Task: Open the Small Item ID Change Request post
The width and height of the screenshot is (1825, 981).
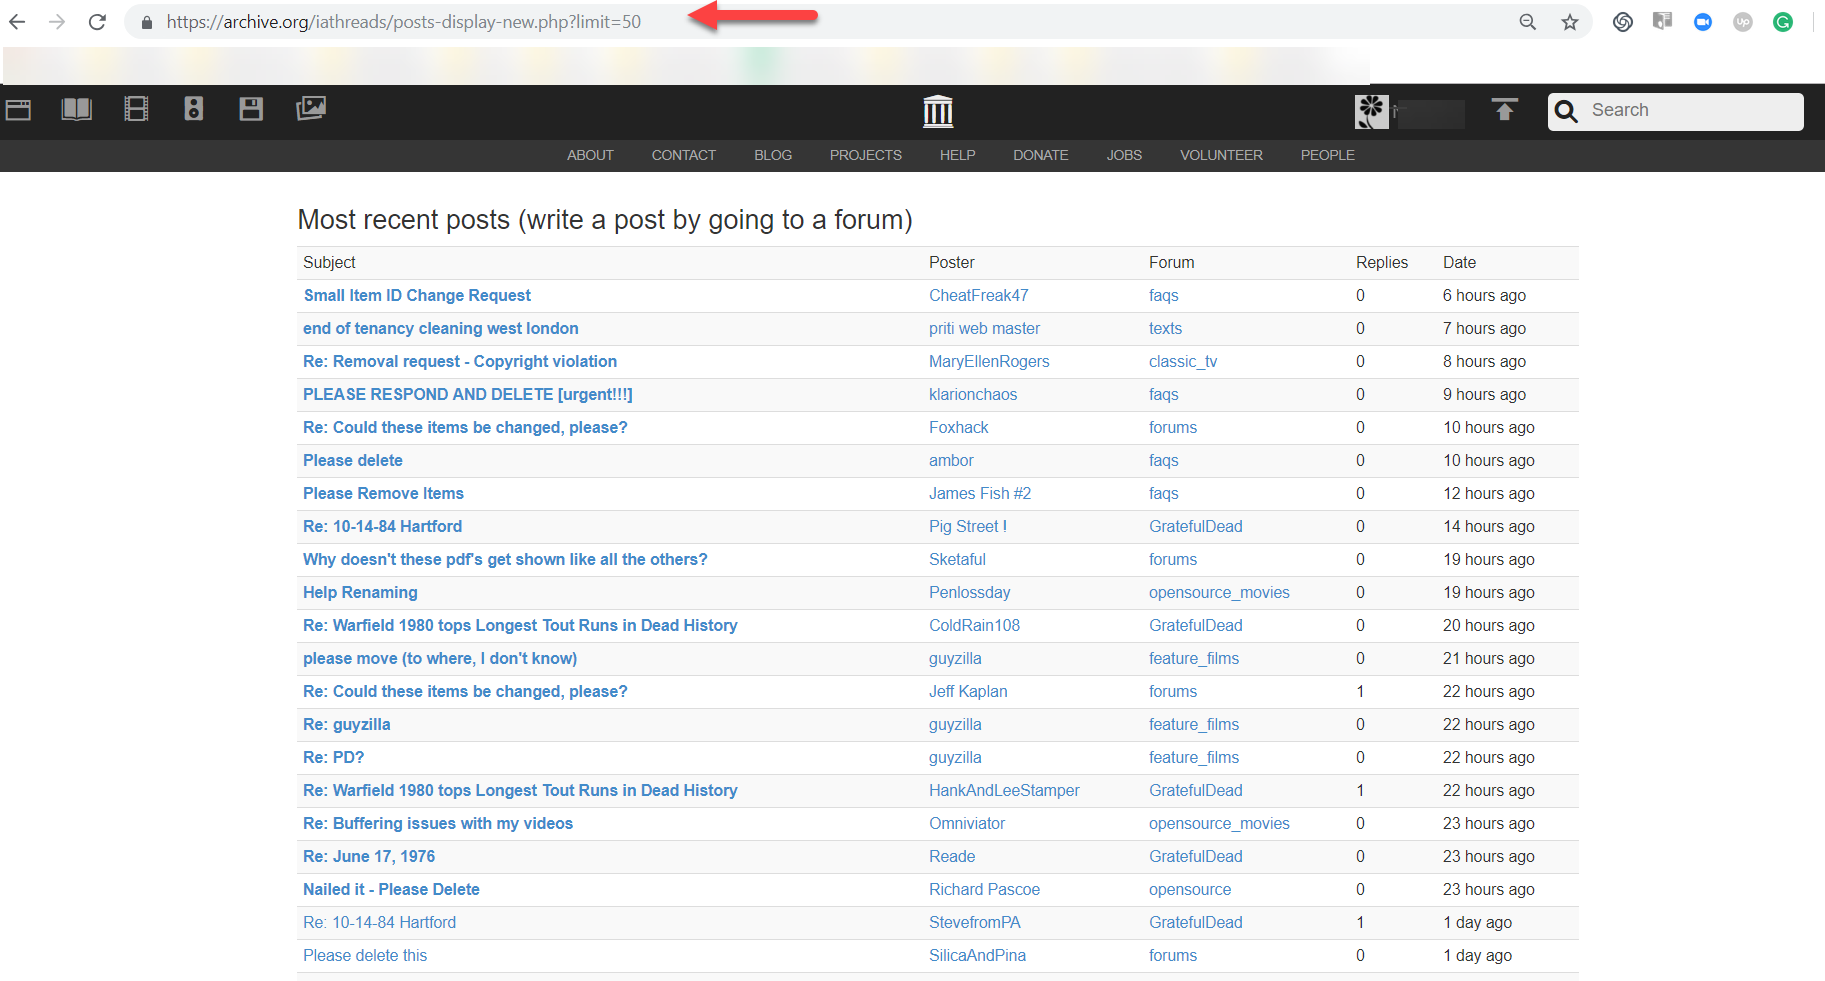Action: (x=417, y=295)
